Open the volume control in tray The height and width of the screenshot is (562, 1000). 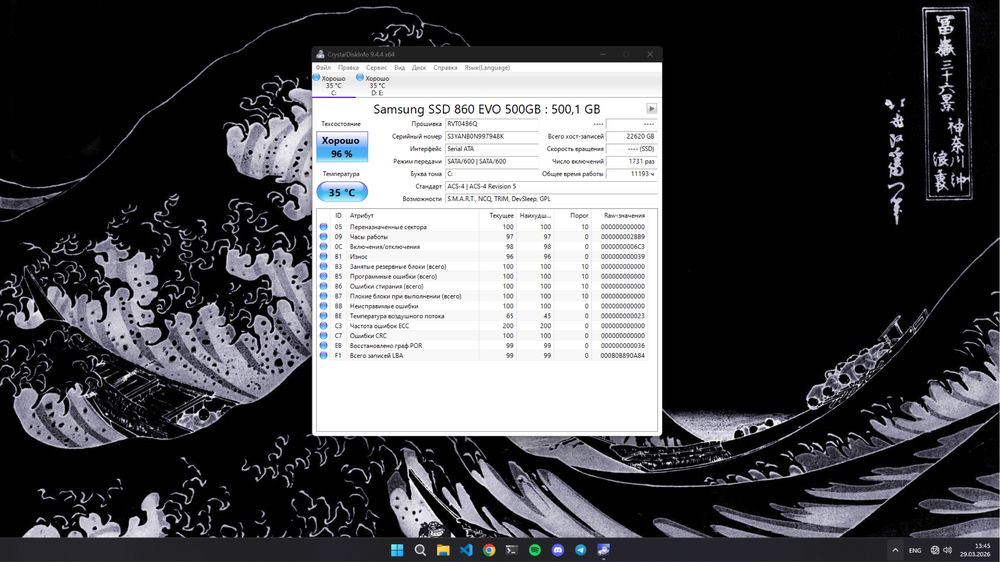click(x=947, y=550)
